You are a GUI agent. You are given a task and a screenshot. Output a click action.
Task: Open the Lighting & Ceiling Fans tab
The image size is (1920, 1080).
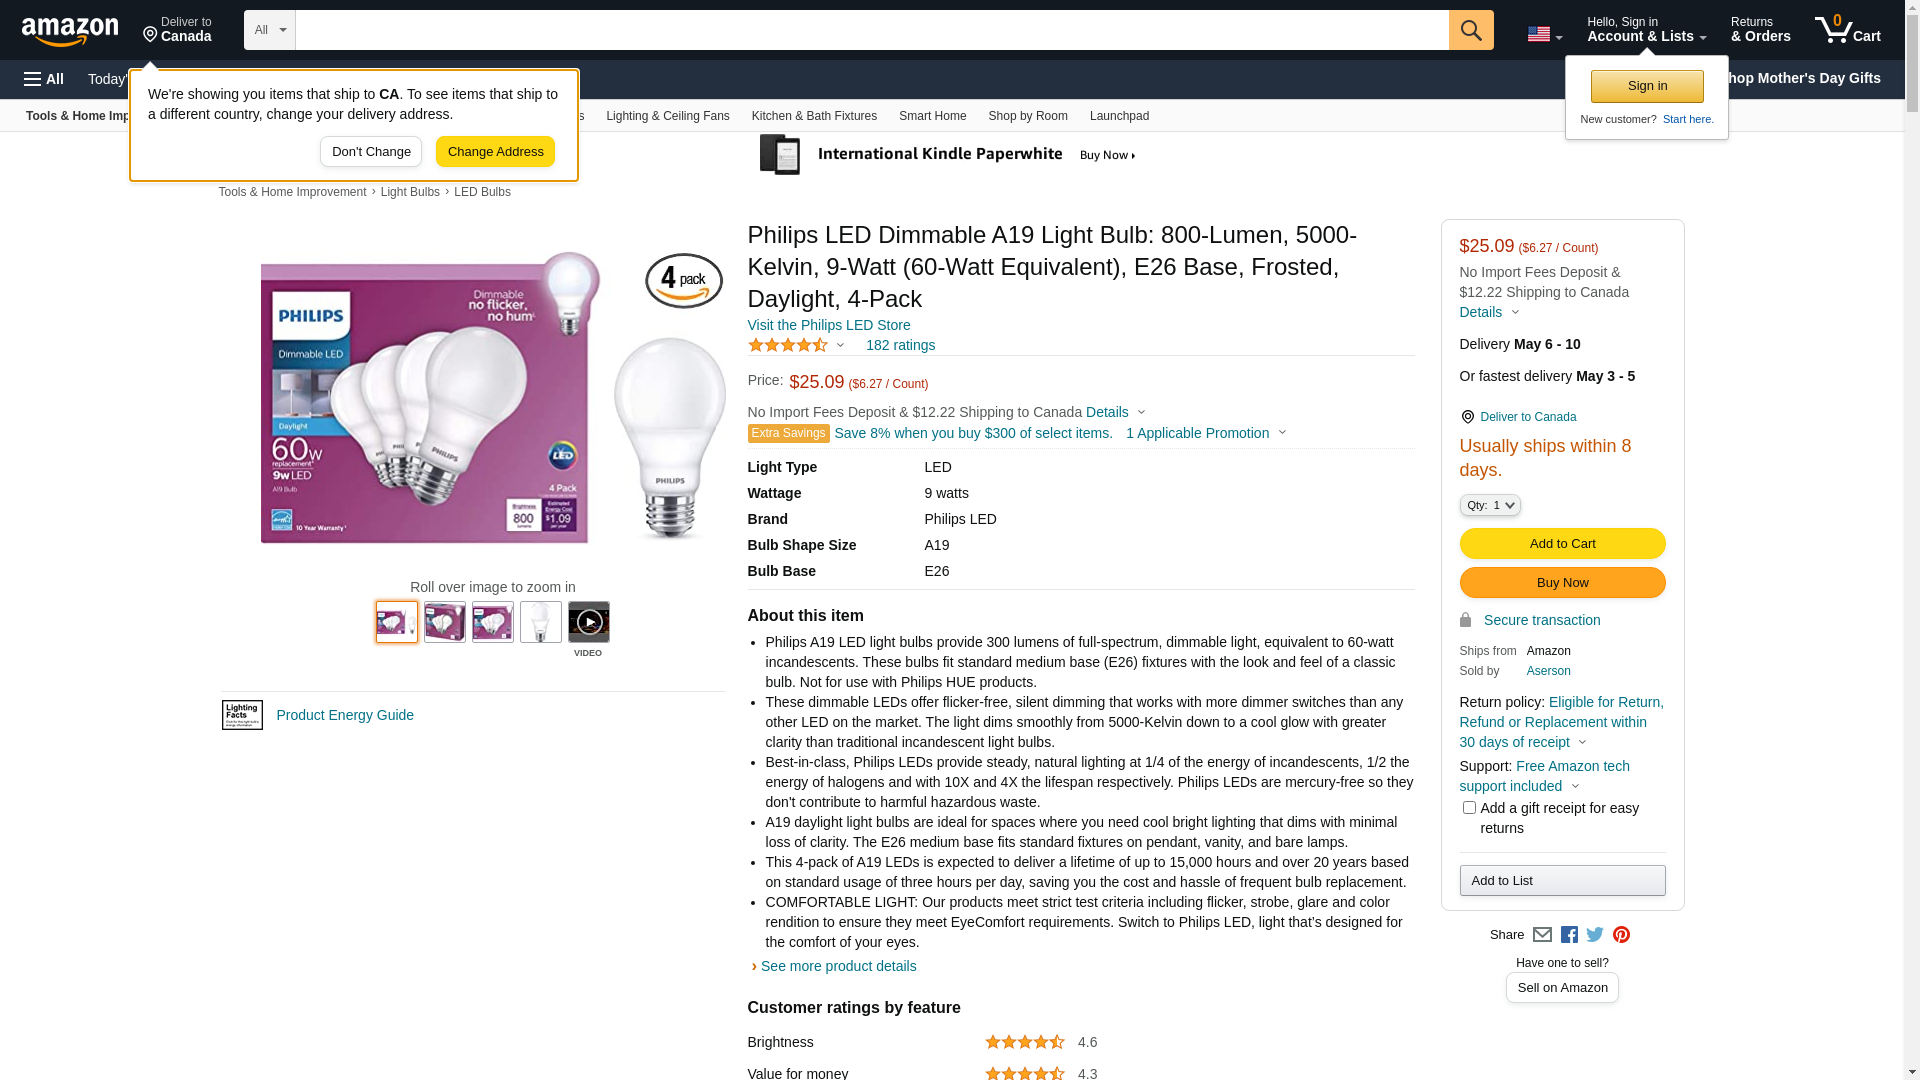pyautogui.click(x=667, y=116)
